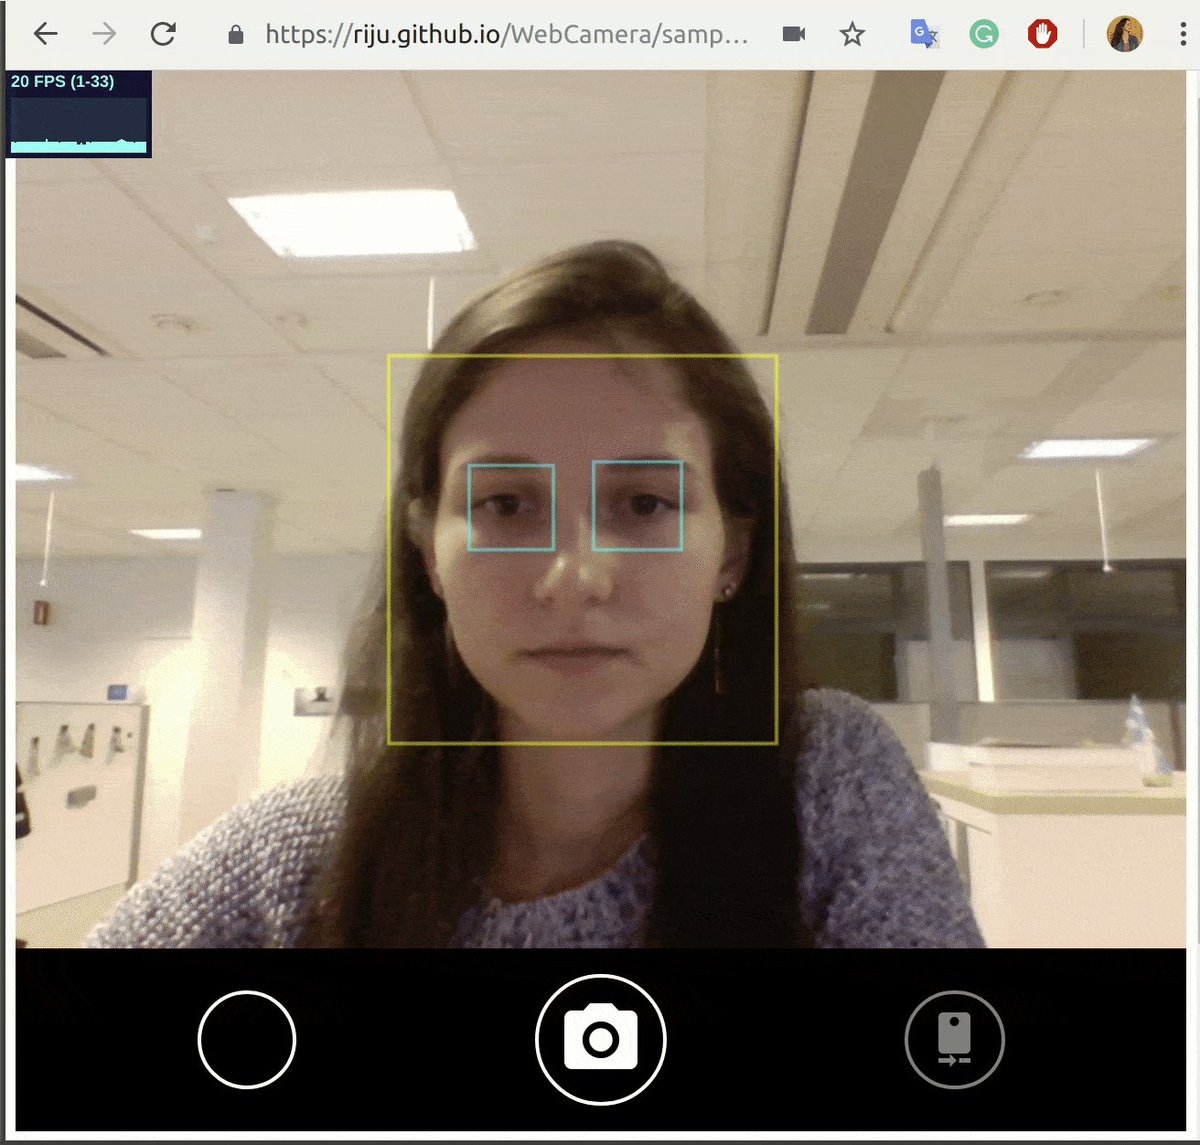Focus the riju.github.io URL address bar
Screen dimensions: 1200x1145
pos(506,35)
